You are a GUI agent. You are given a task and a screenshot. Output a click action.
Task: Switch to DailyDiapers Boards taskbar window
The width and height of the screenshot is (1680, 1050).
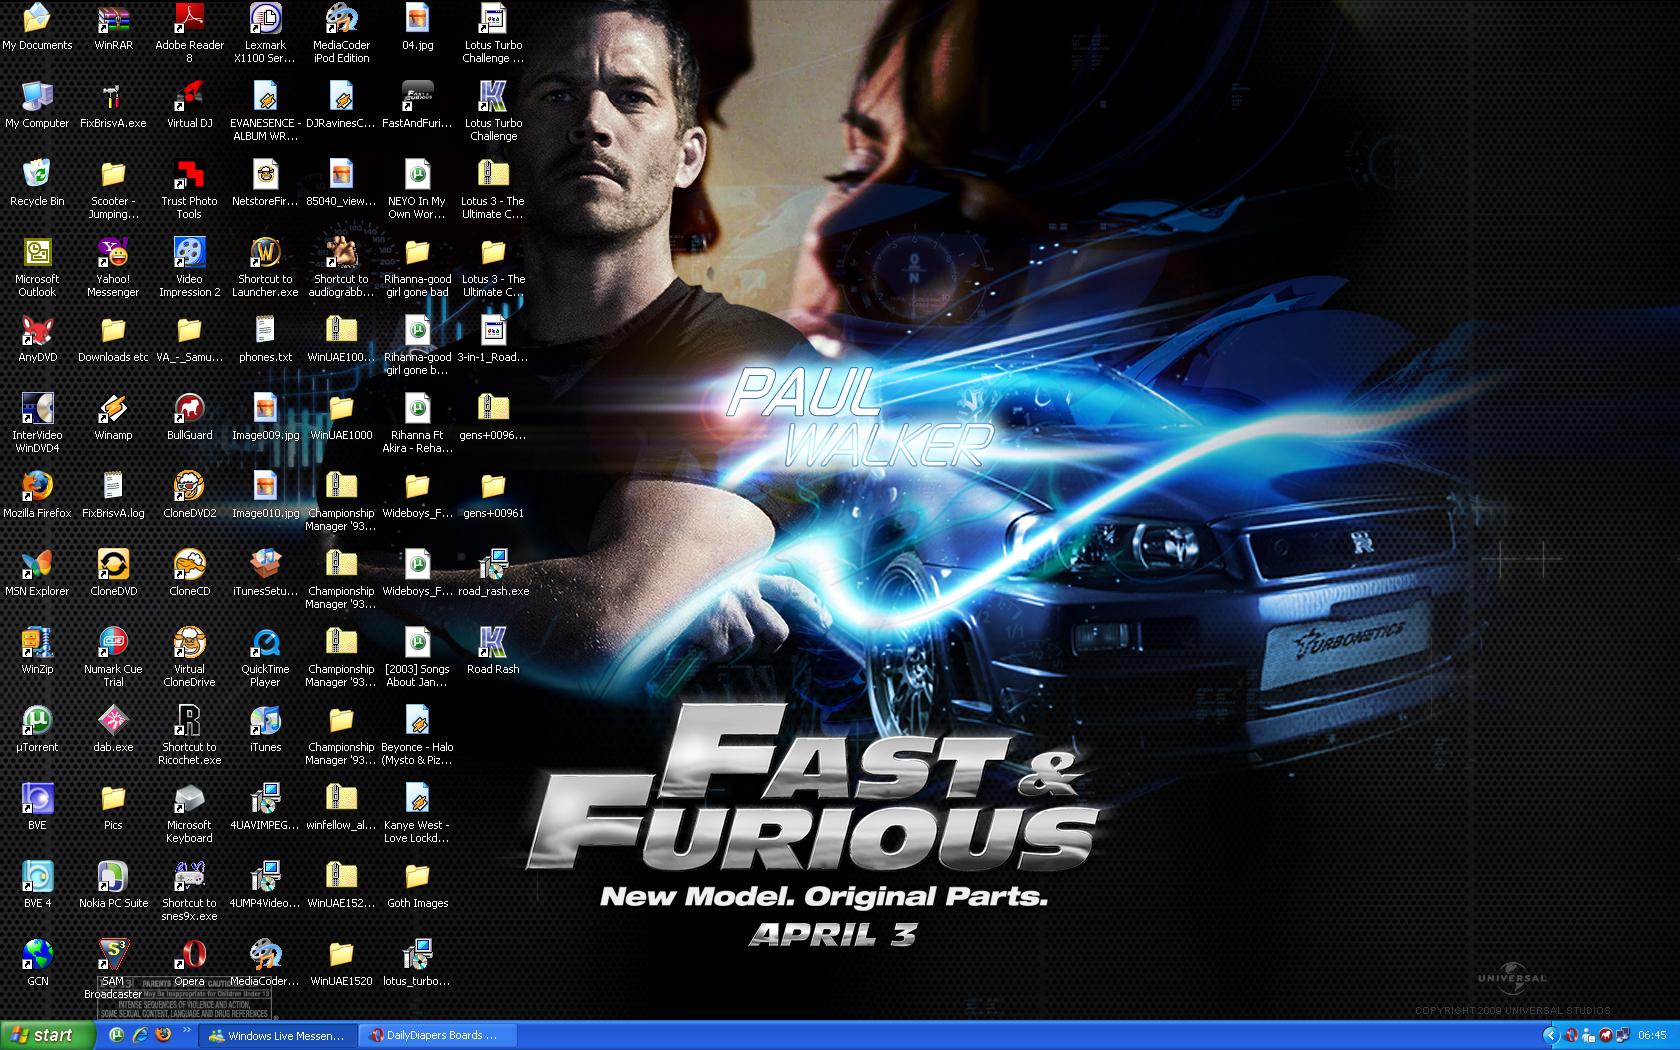[437, 1035]
